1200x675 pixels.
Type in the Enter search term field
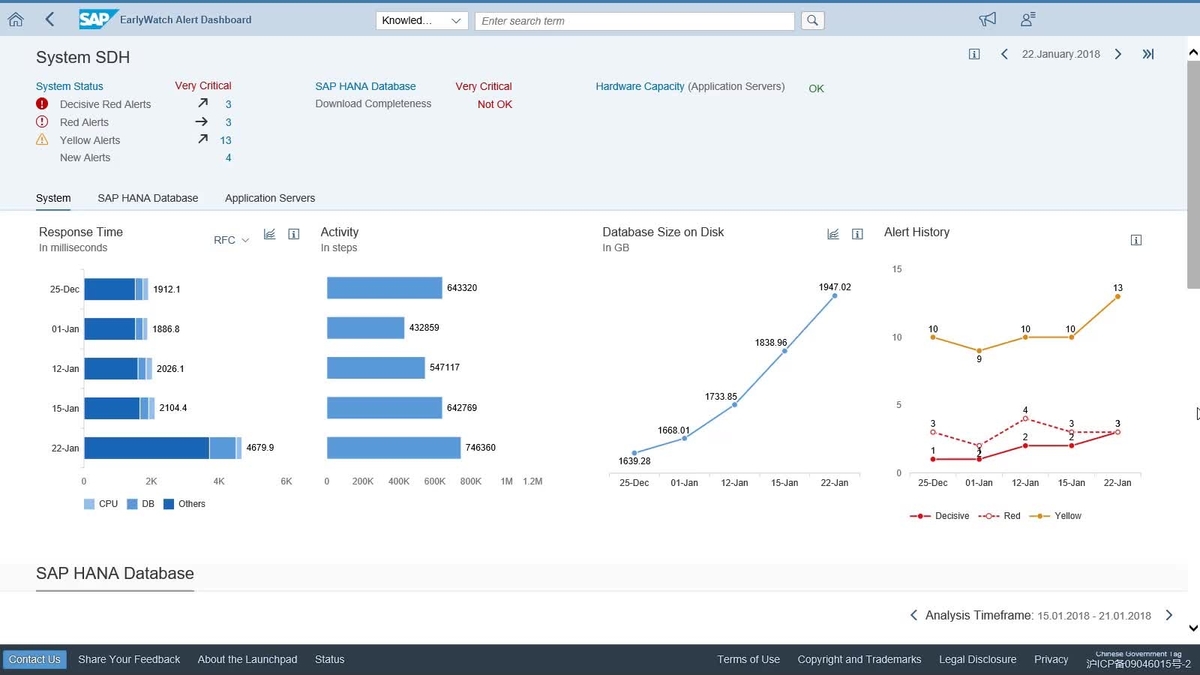634,20
